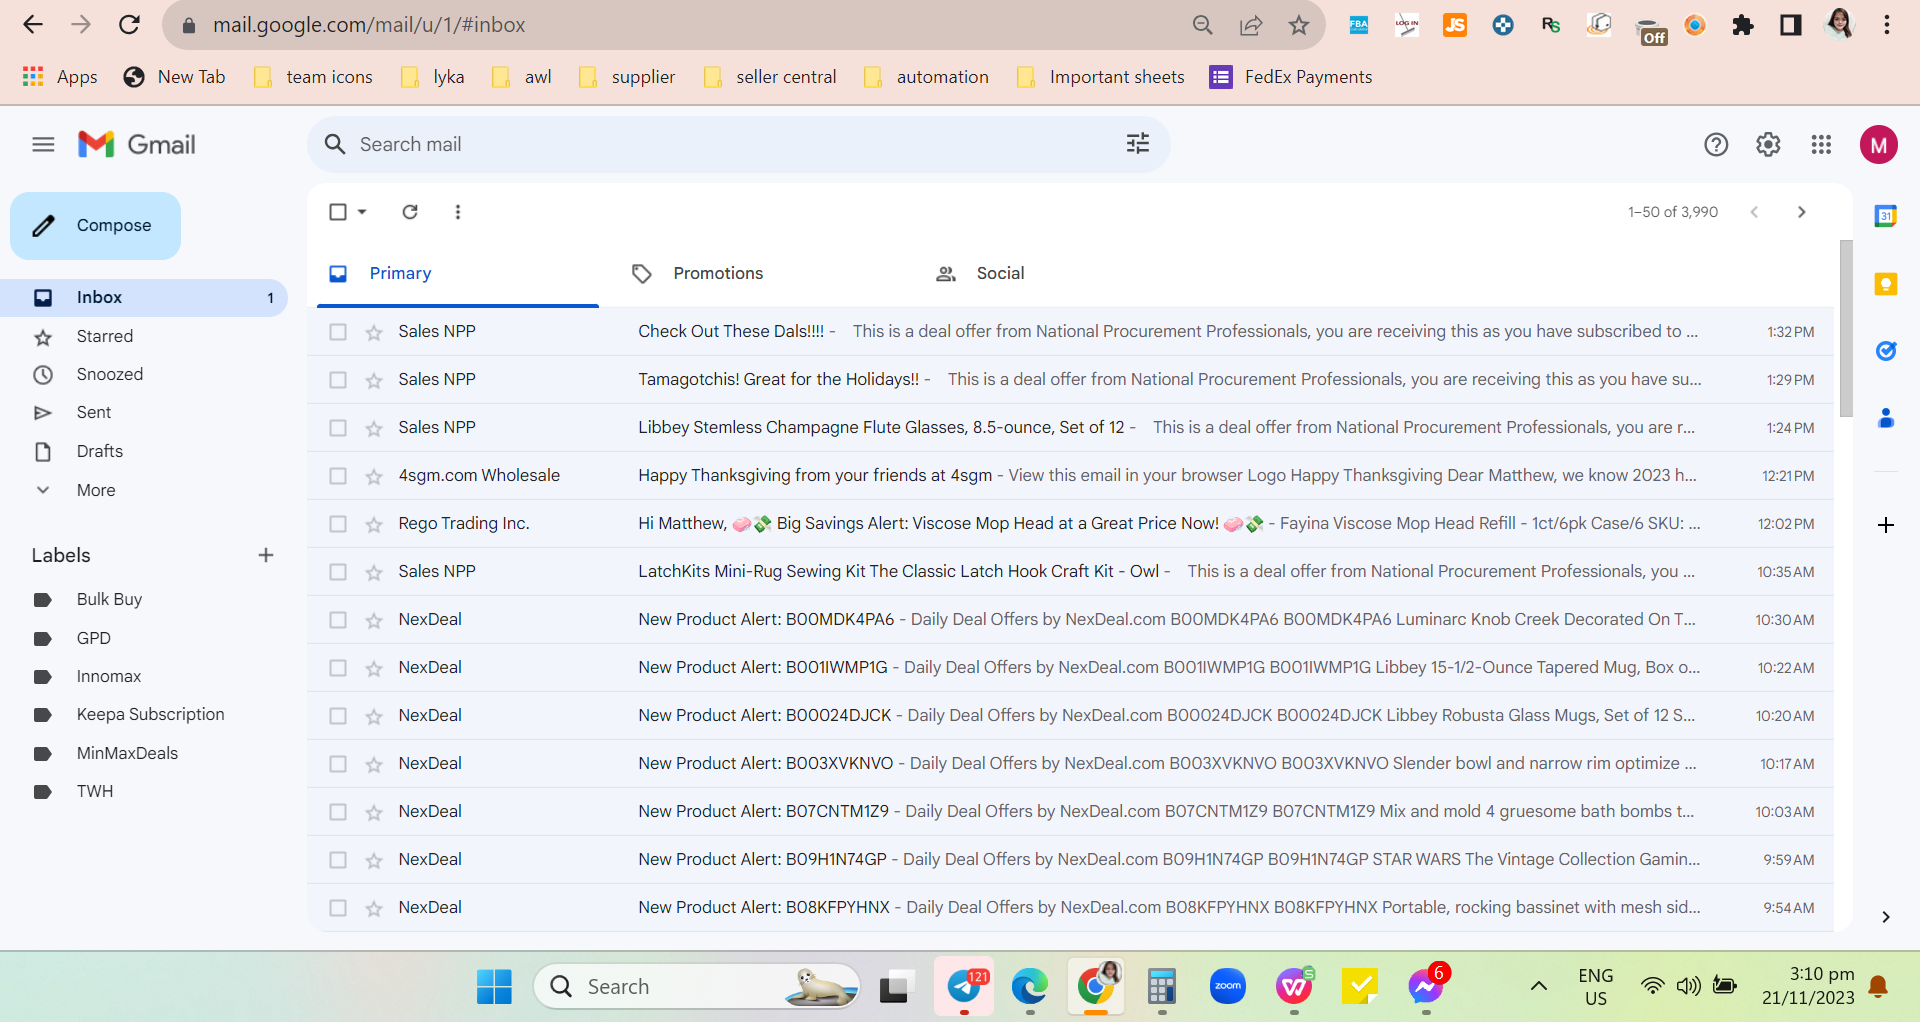The image size is (1920, 1022).
Task: Open Chrome extensions puzzle icon
Action: click(1743, 25)
